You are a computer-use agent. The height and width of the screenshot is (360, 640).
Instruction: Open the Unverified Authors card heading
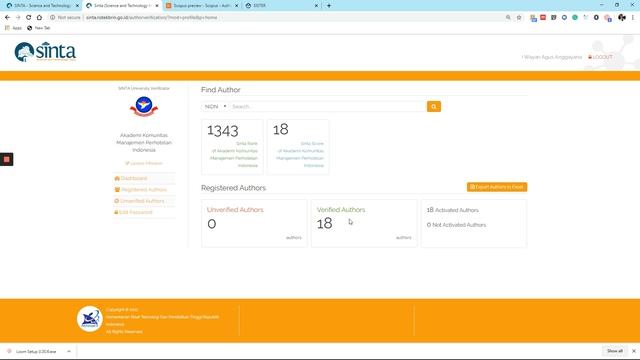(x=235, y=210)
